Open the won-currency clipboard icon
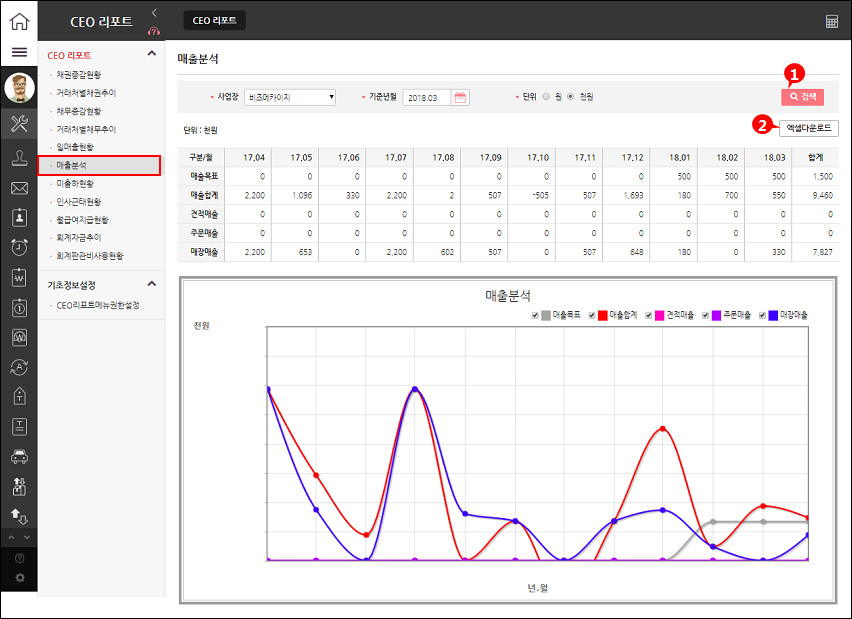The width and height of the screenshot is (852, 619). [x=19, y=278]
